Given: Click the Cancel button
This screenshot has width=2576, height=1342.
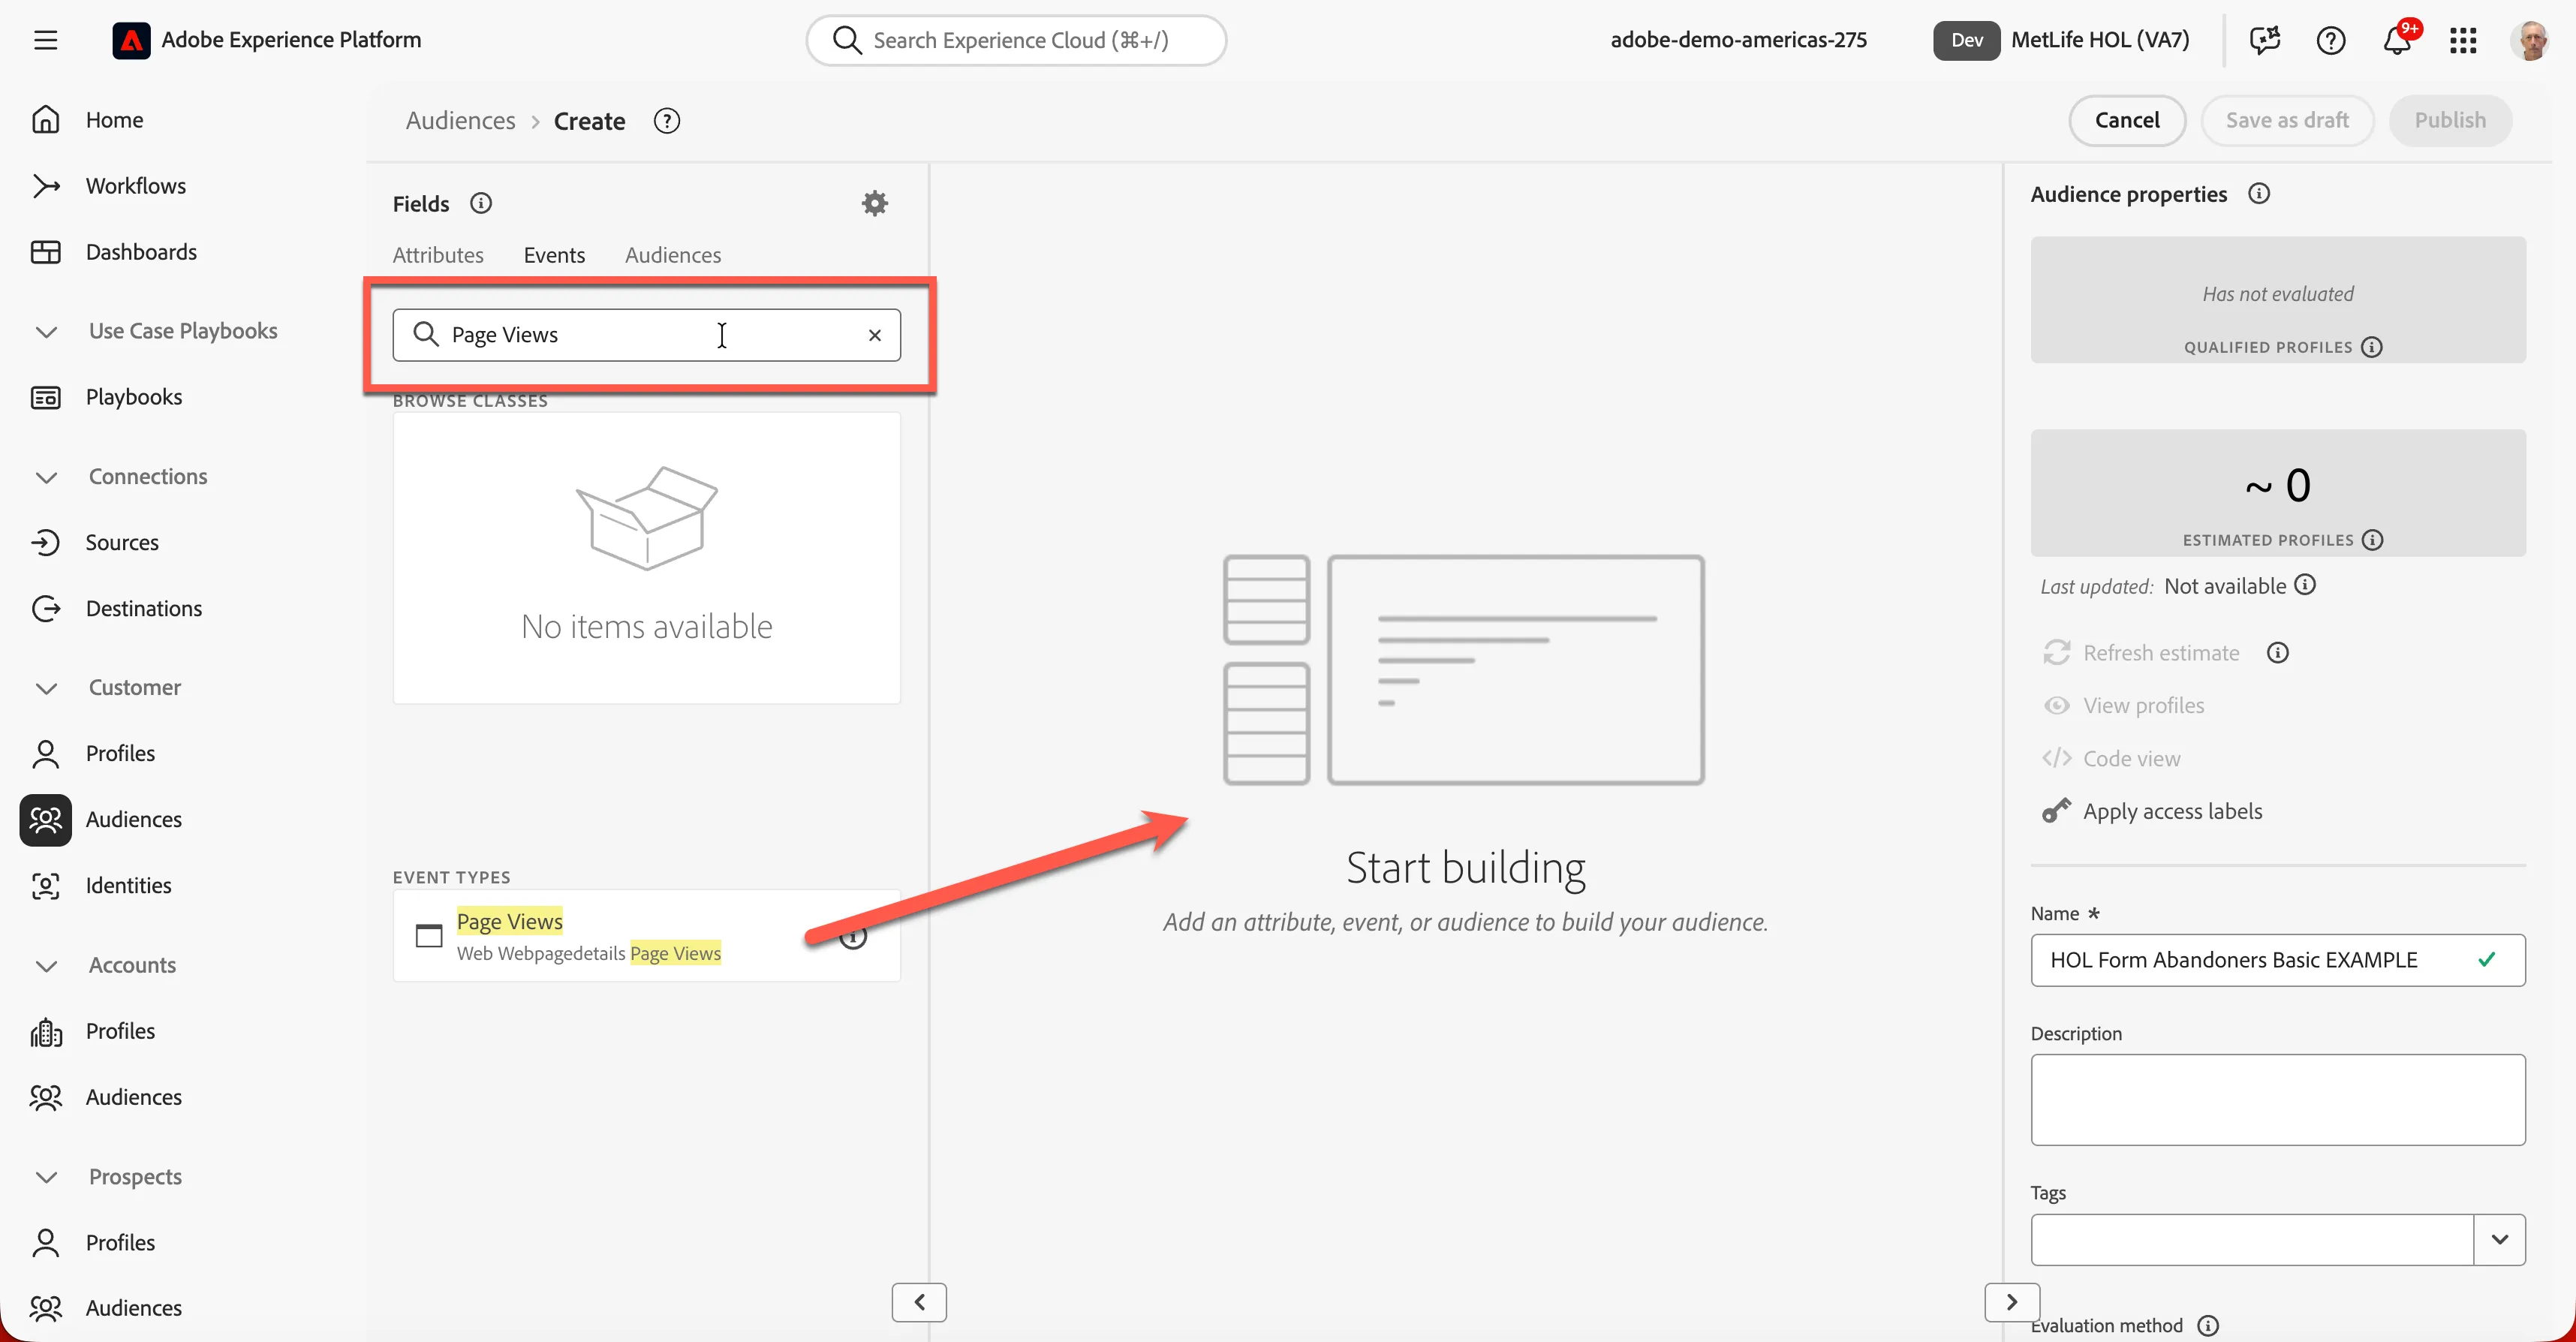Looking at the screenshot, I should pyautogui.click(x=2127, y=120).
